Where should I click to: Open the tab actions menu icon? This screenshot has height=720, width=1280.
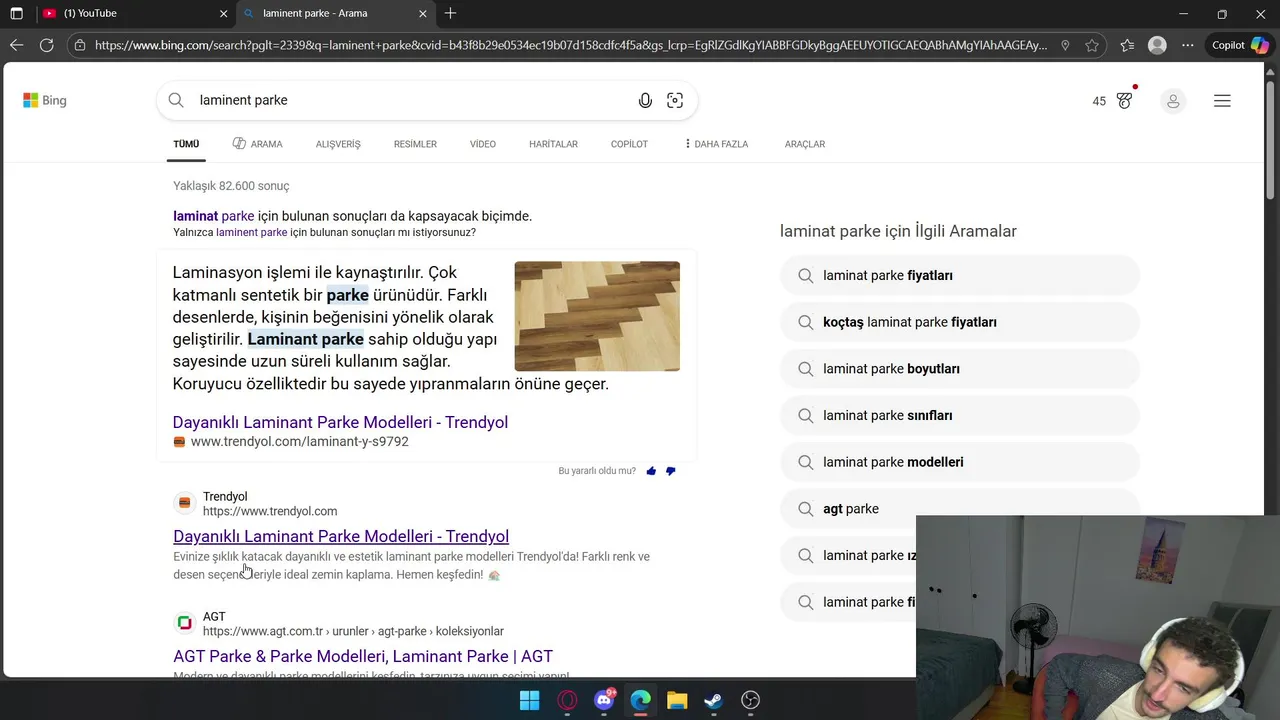tap(16, 14)
